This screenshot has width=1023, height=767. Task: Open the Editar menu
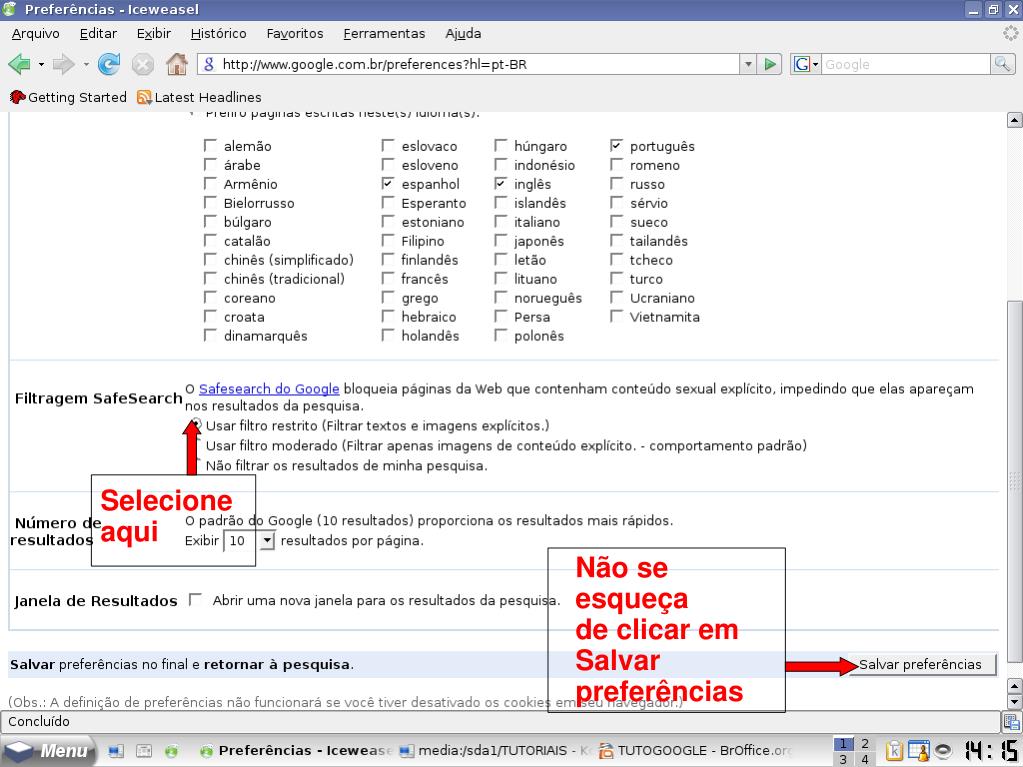[x=98, y=33]
